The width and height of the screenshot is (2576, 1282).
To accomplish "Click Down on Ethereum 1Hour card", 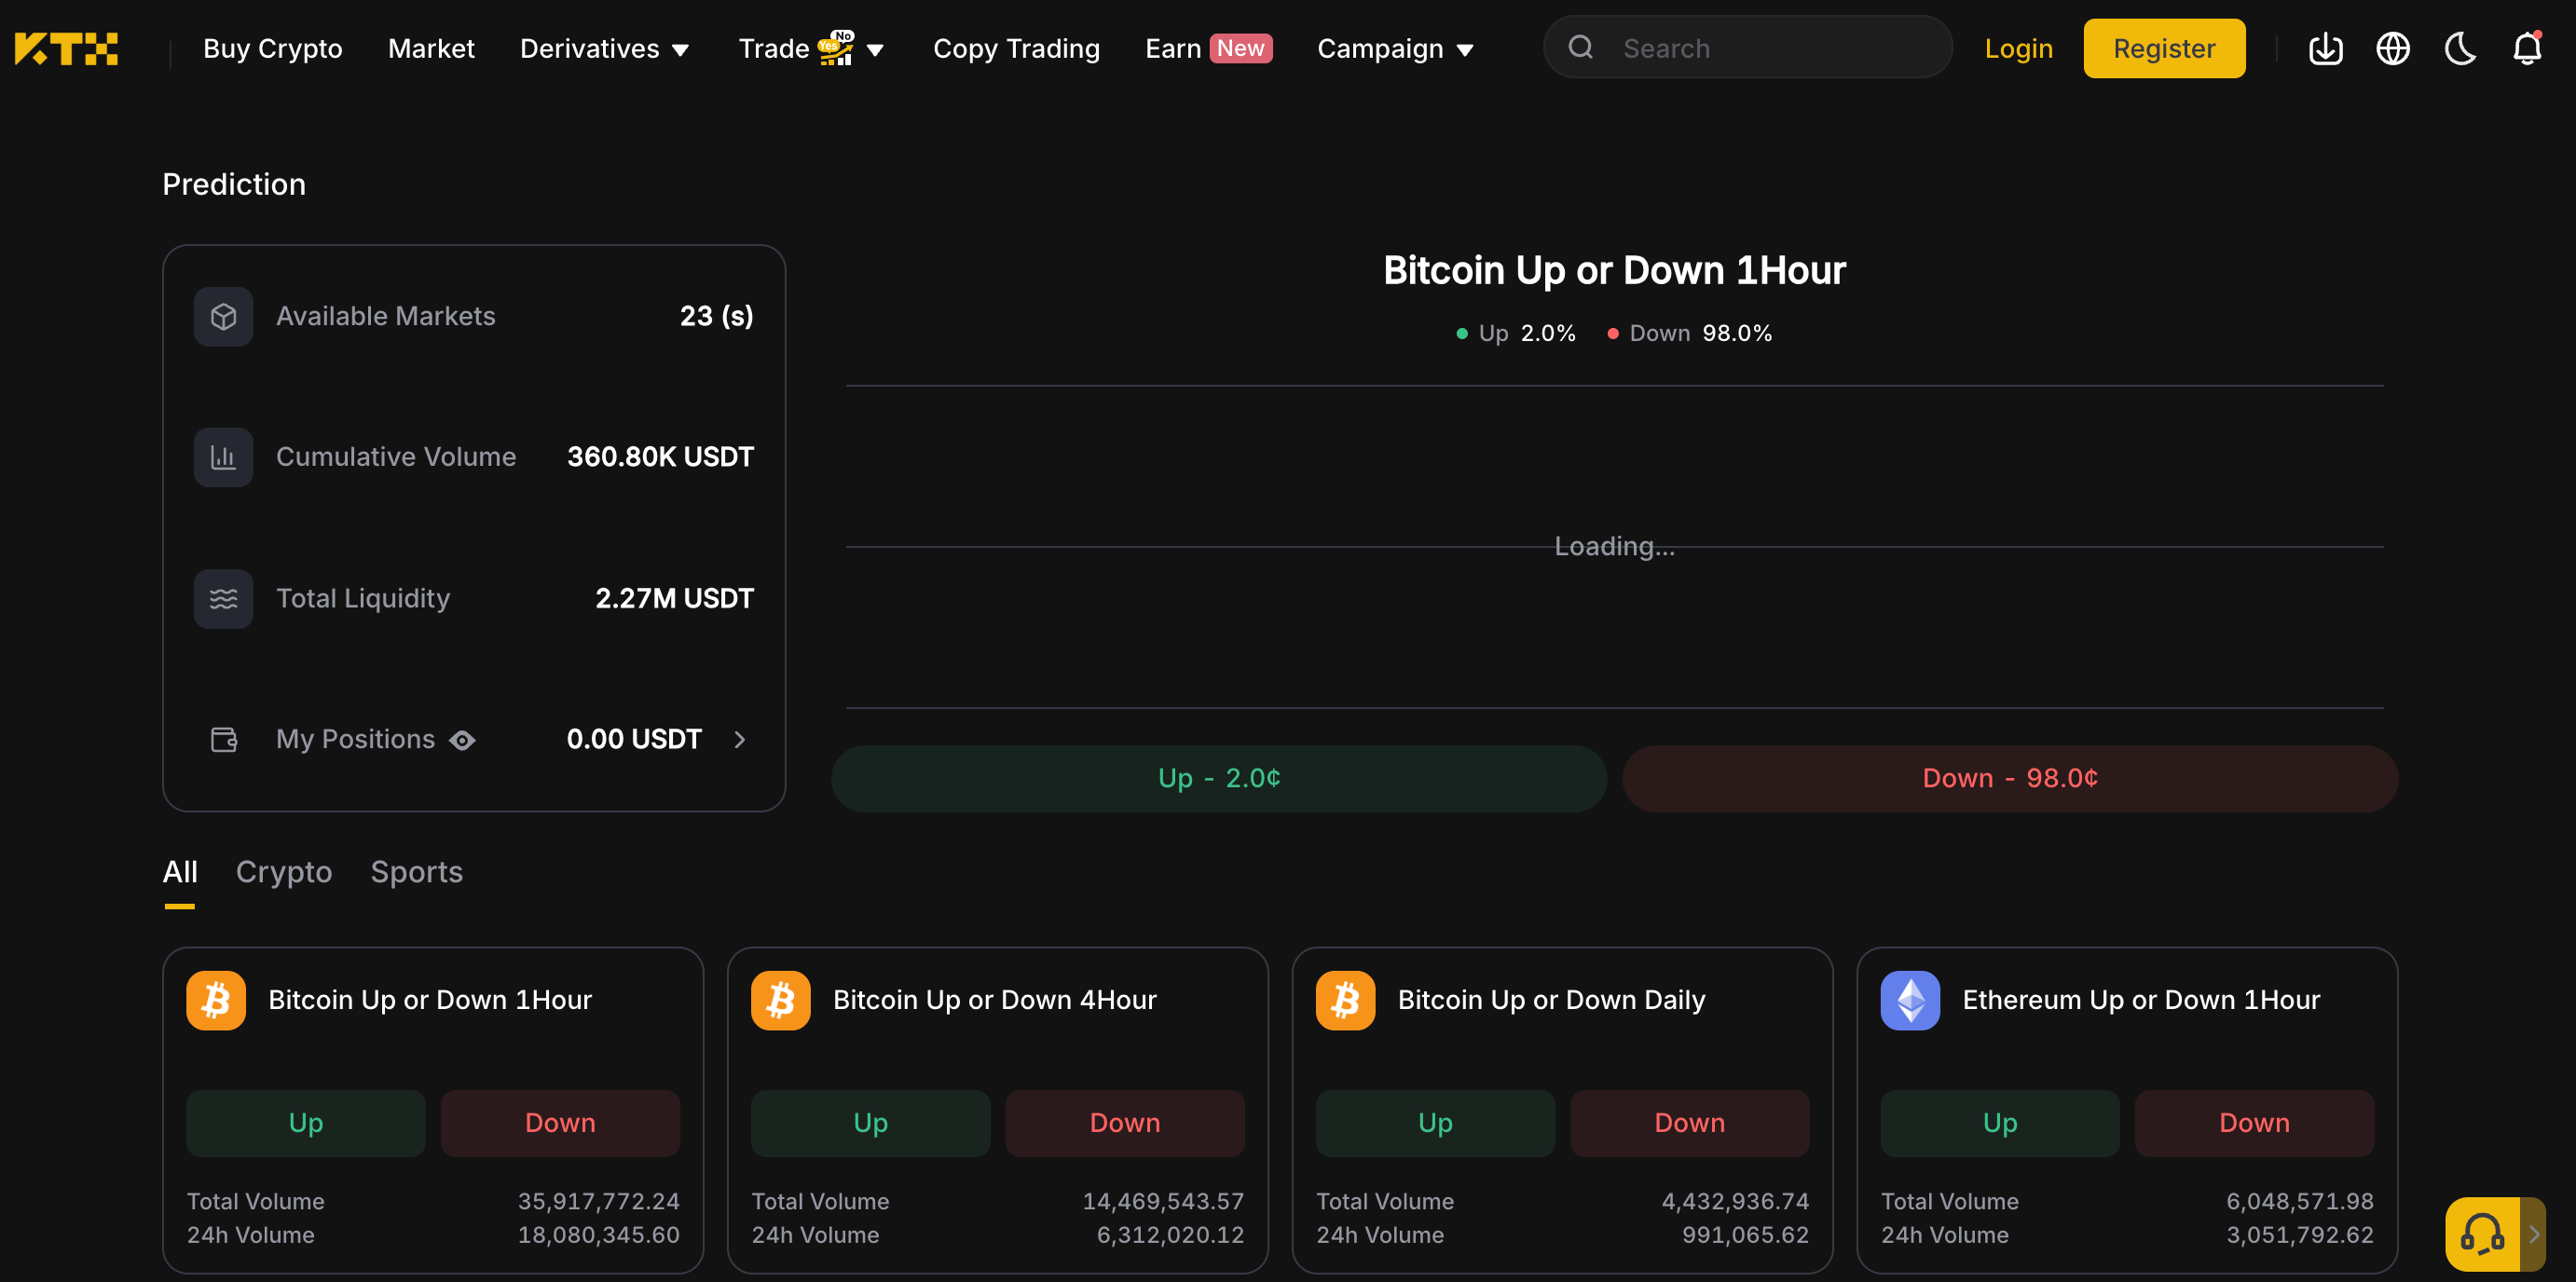I will [2254, 1123].
